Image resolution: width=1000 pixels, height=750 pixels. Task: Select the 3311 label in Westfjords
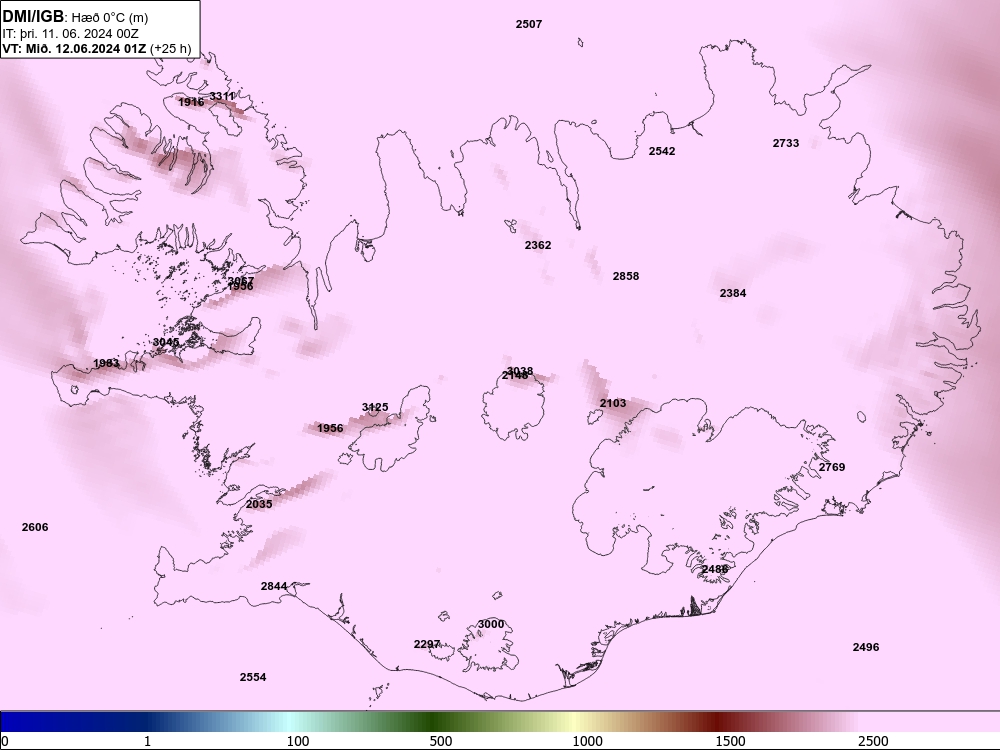pos(222,96)
